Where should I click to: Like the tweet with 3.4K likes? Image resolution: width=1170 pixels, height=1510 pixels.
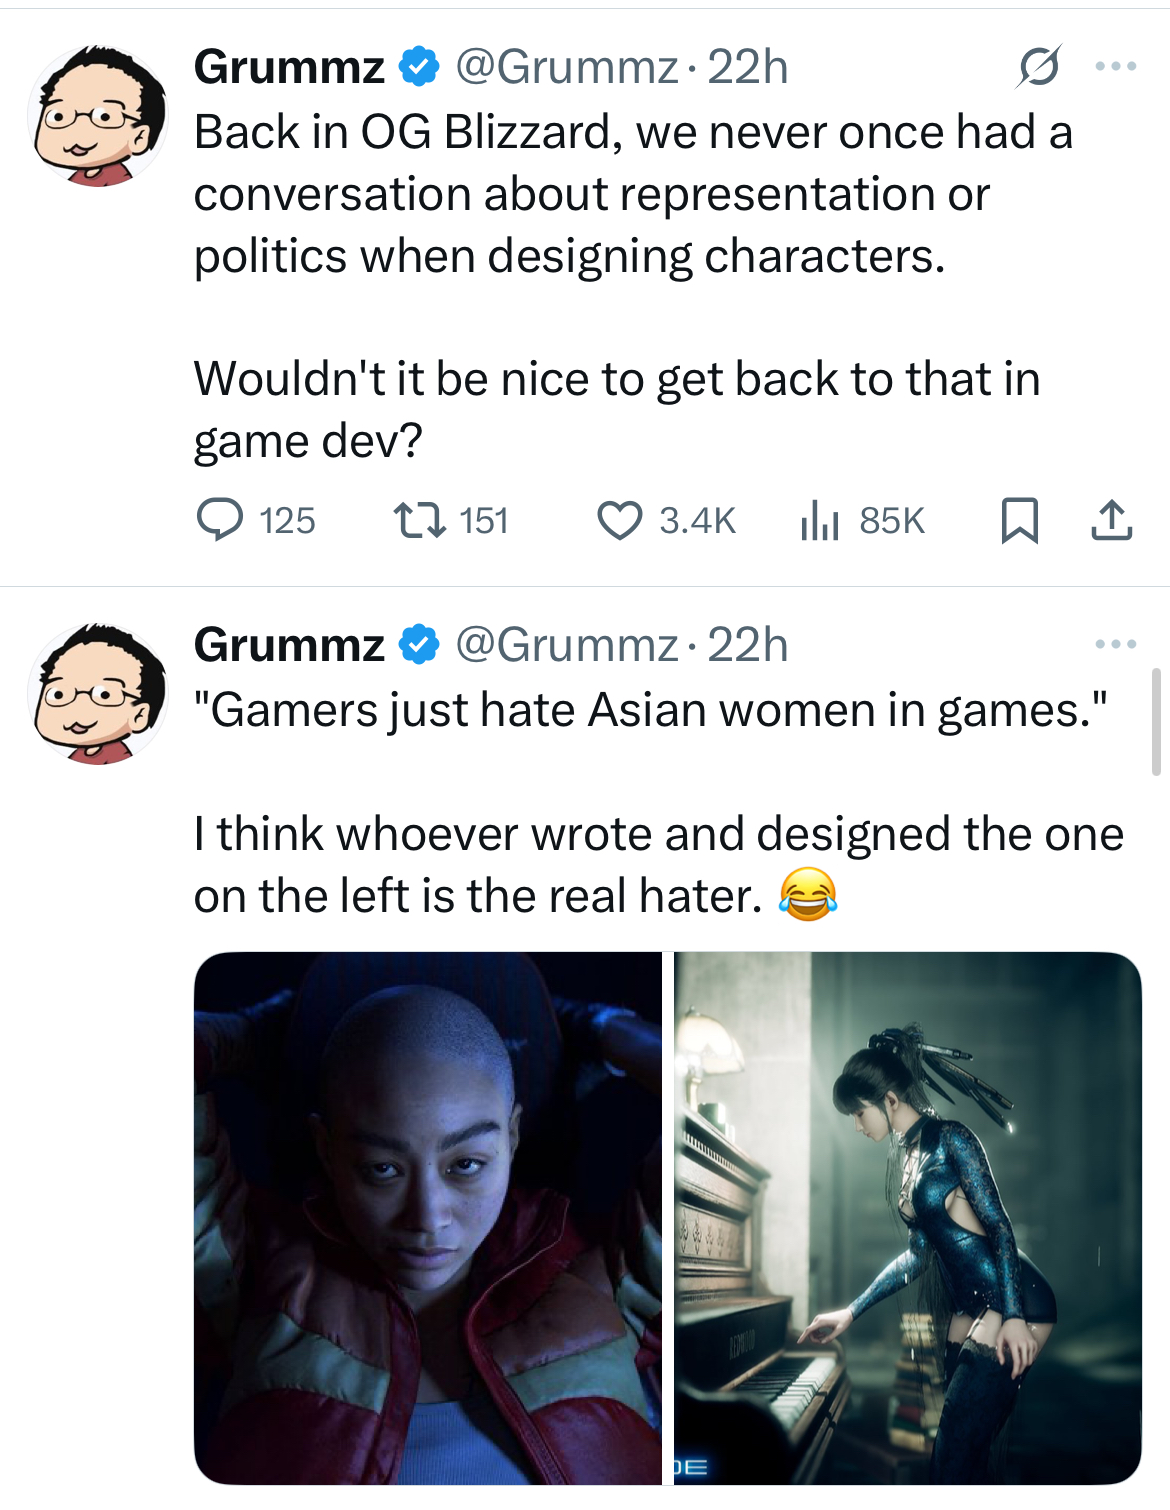(x=667, y=521)
